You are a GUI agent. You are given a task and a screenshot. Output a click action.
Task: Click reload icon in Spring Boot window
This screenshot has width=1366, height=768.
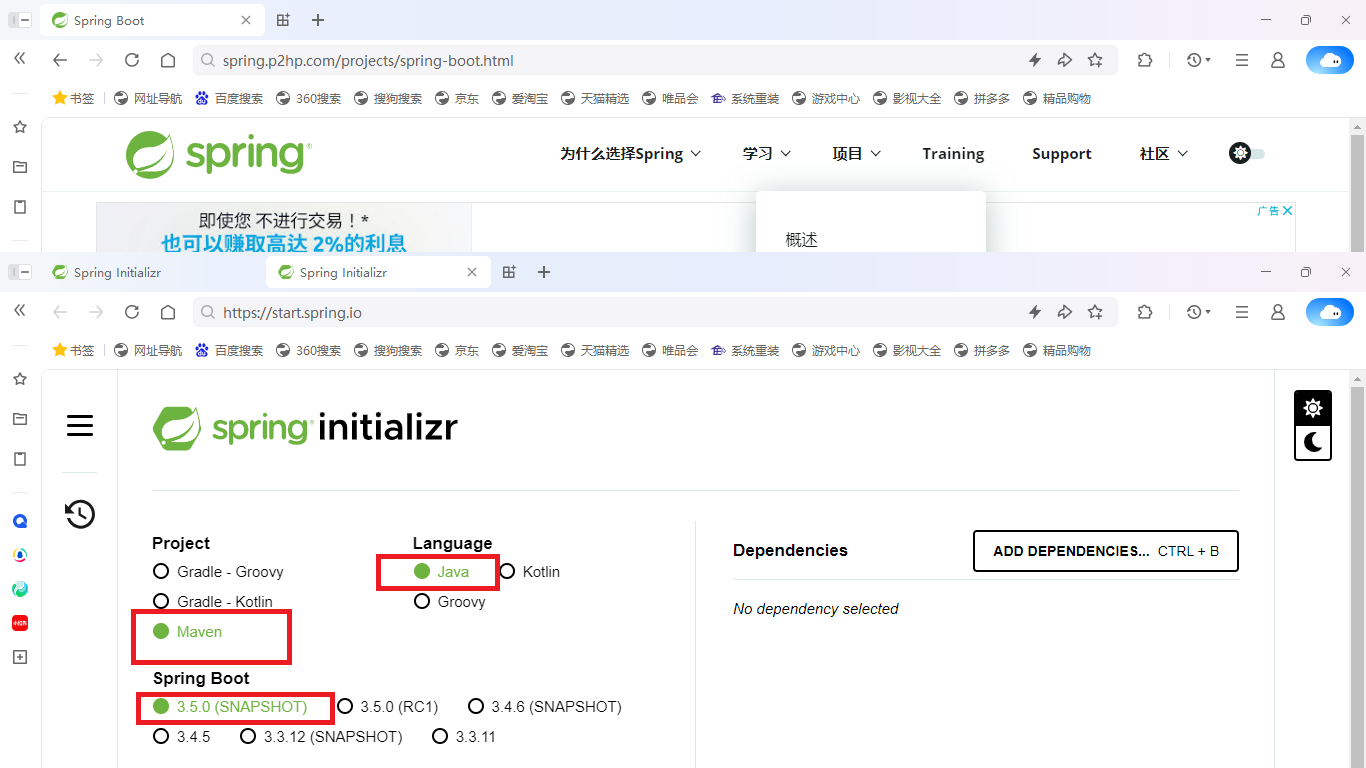pyautogui.click(x=132, y=60)
